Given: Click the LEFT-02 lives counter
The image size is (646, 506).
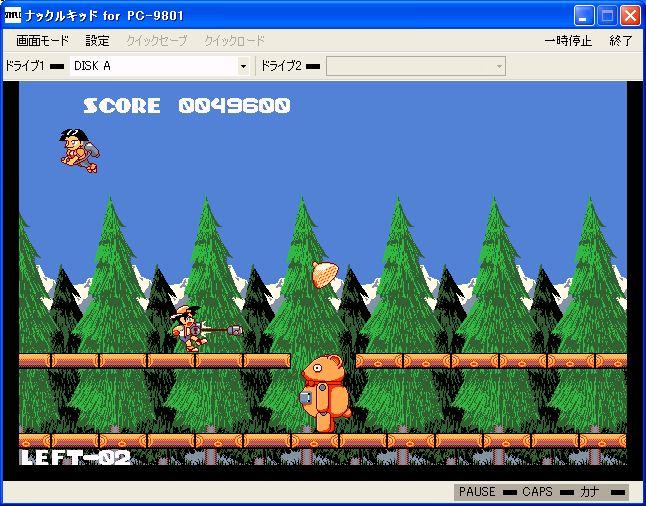Looking at the screenshot, I should [75, 457].
